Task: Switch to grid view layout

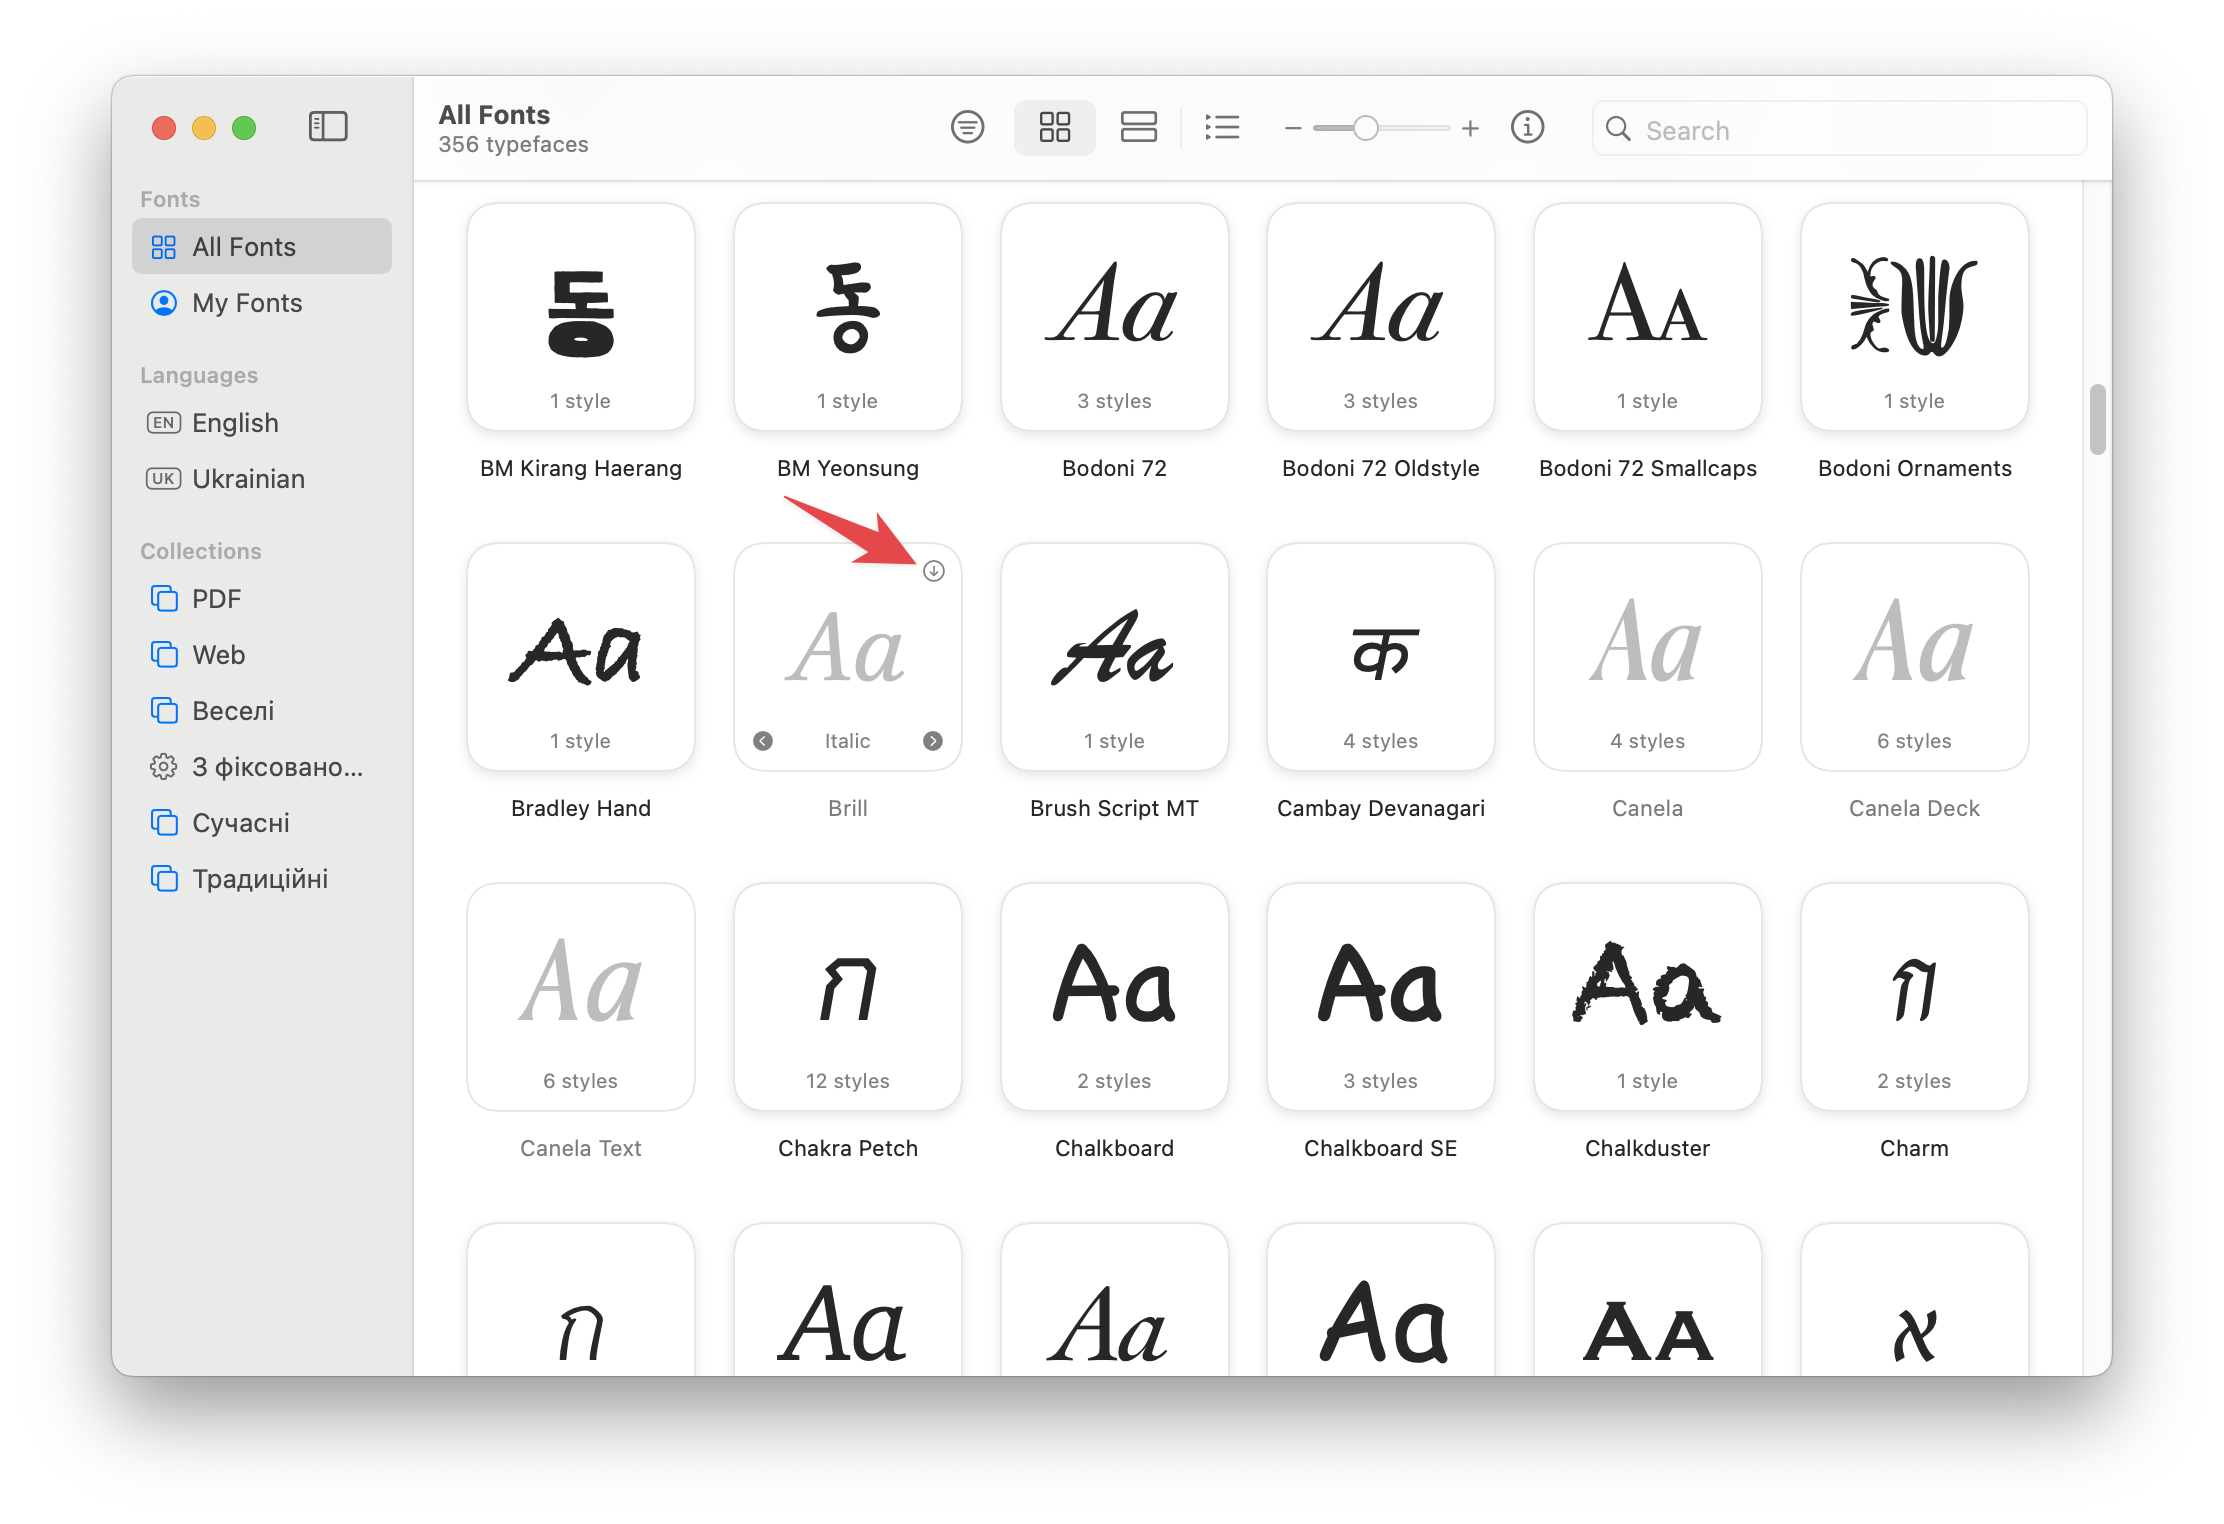Action: [x=1051, y=128]
